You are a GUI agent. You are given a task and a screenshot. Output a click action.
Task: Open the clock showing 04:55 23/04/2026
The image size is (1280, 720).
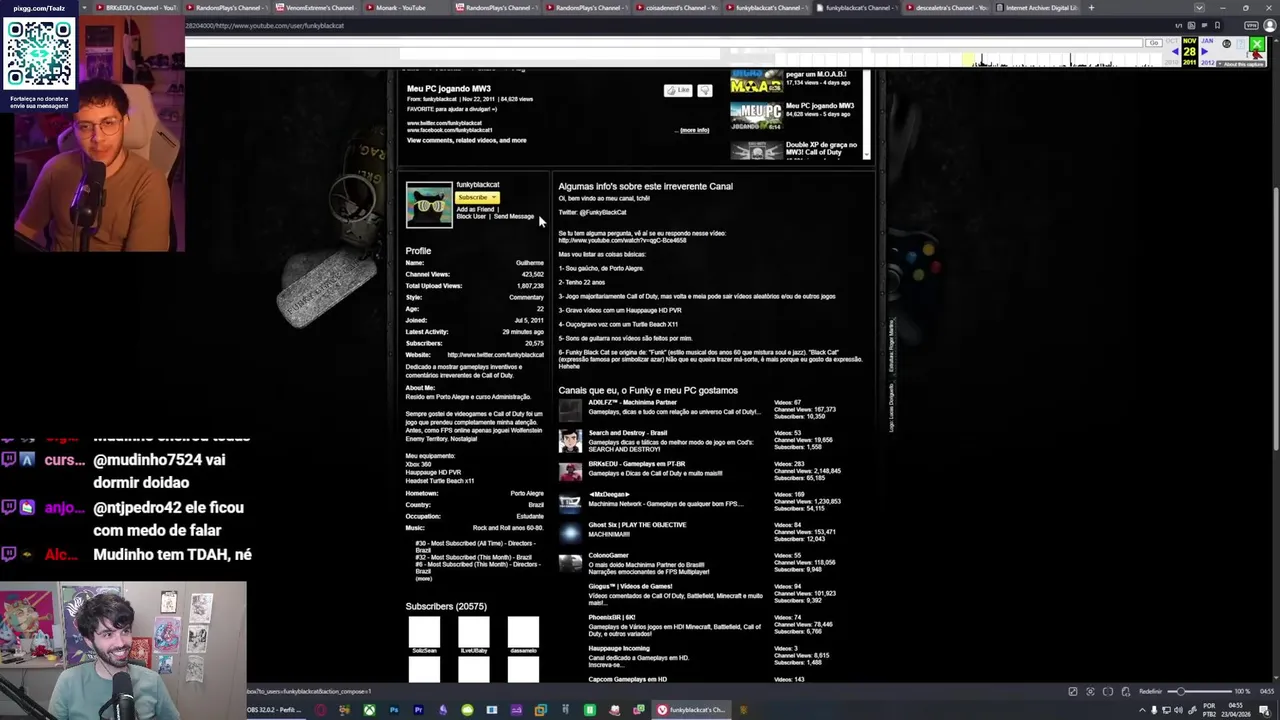1238,710
